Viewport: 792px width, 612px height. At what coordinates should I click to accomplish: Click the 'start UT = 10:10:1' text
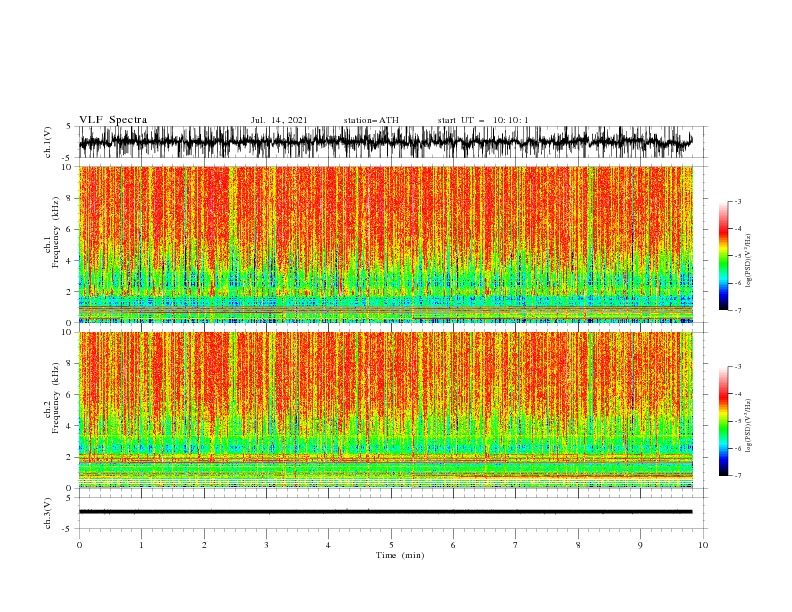483,120
